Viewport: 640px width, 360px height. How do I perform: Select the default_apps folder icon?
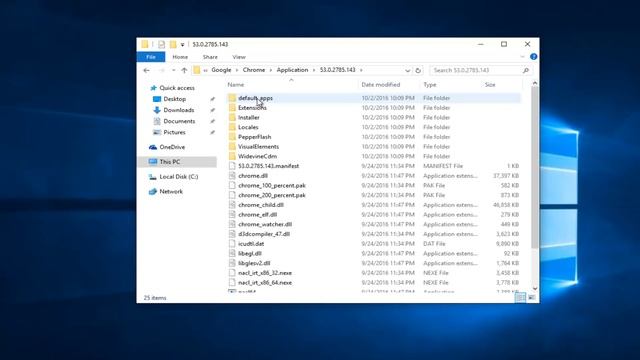[x=232, y=98]
